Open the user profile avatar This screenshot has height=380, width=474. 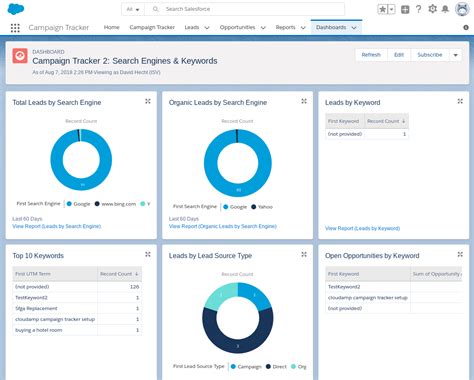pyautogui.click(x=462, y=9)
